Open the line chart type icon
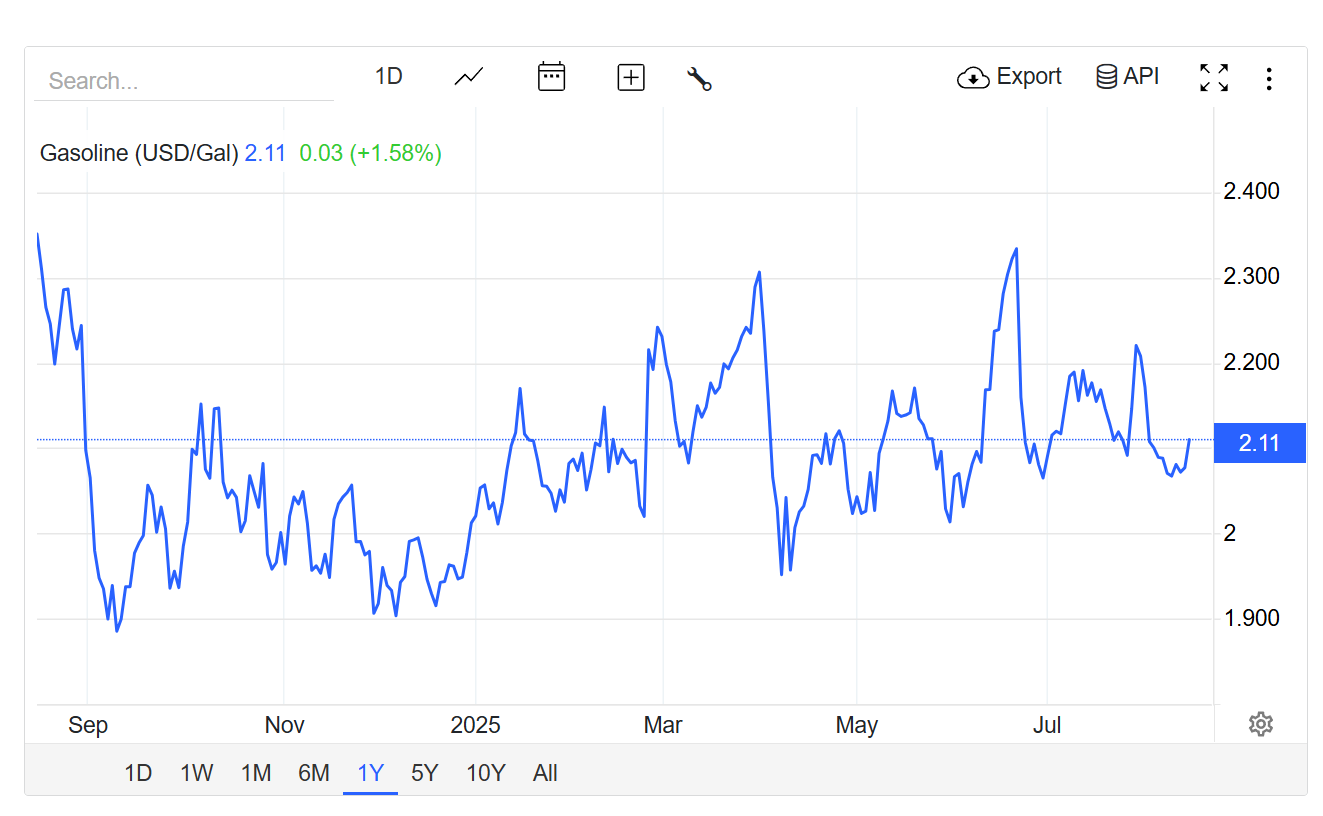Viewport: 1323px width, 816px height. tap(469, 77)
